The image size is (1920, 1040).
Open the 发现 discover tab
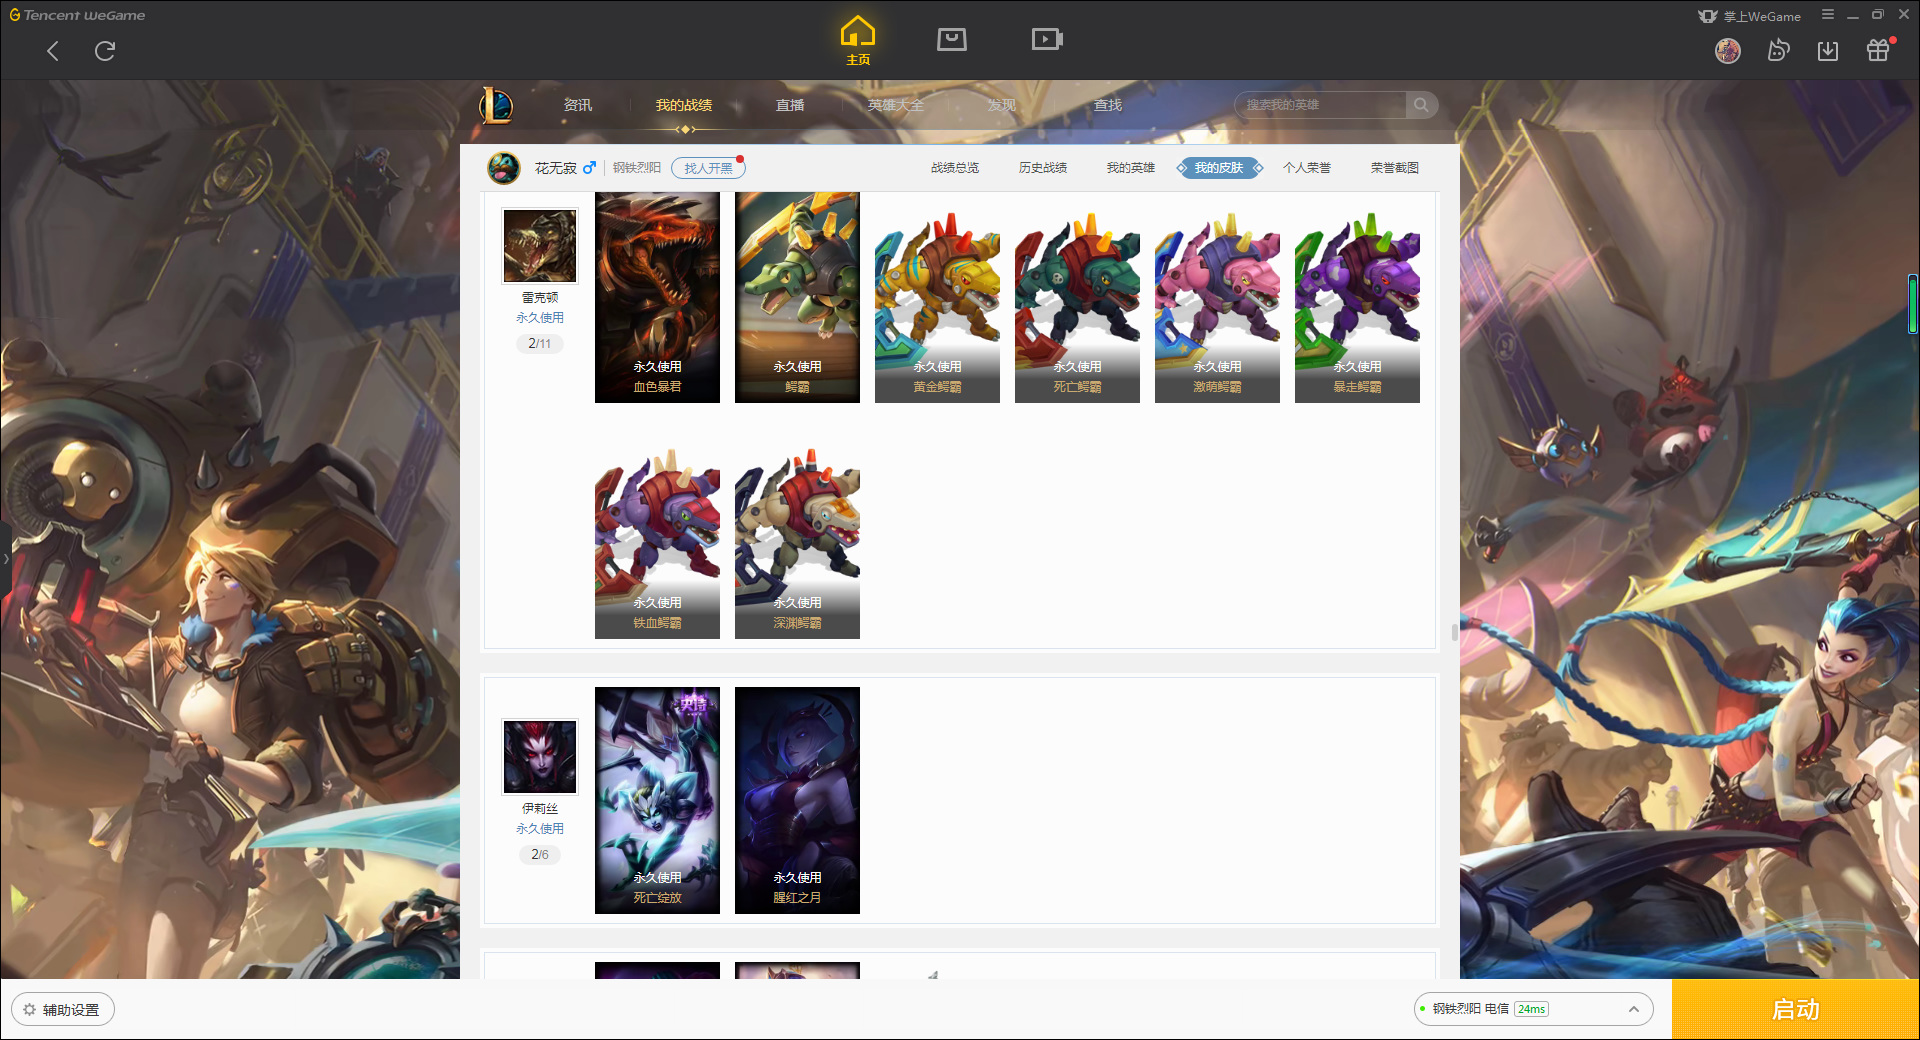(x=1002, y=105)
